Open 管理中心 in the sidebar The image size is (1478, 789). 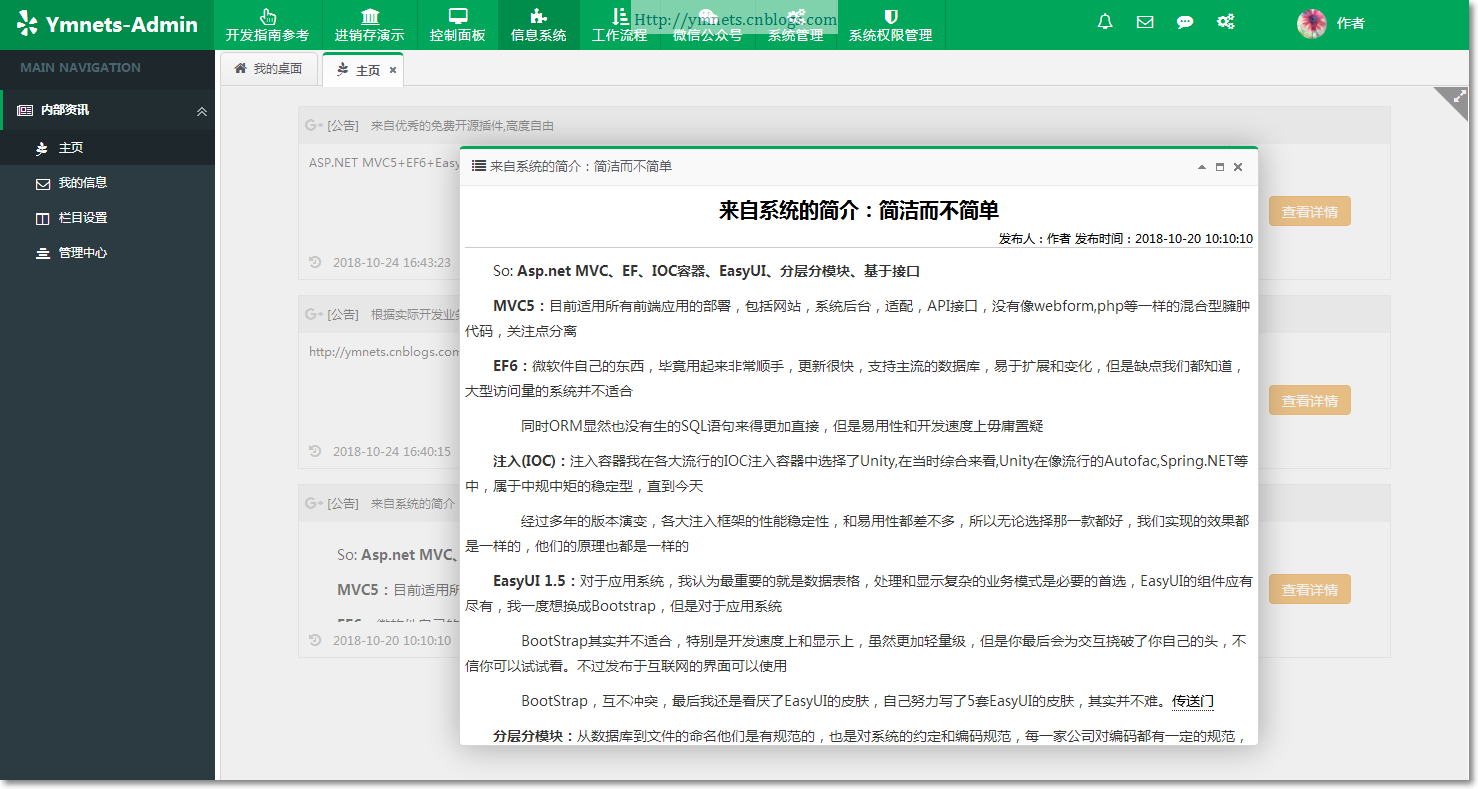point(107,253)
